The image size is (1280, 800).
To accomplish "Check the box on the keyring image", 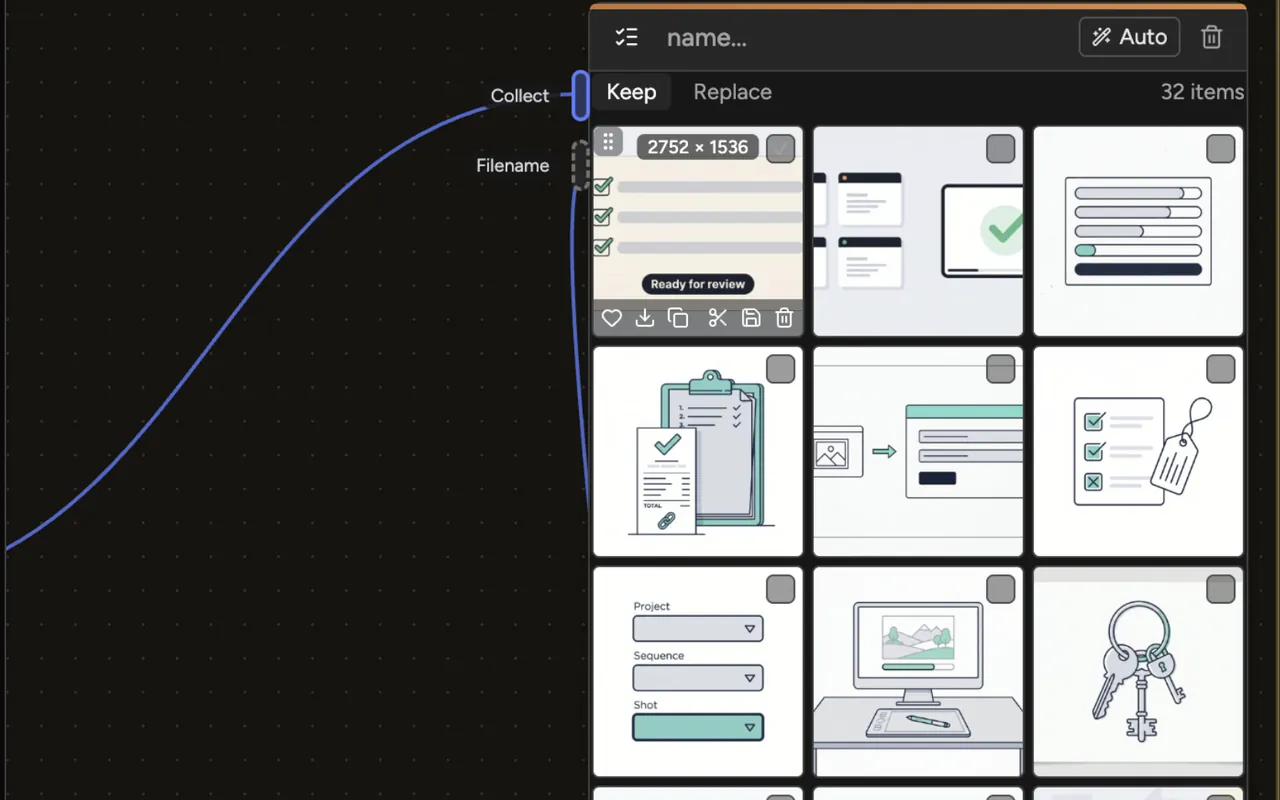I will tap(1221, 589).
